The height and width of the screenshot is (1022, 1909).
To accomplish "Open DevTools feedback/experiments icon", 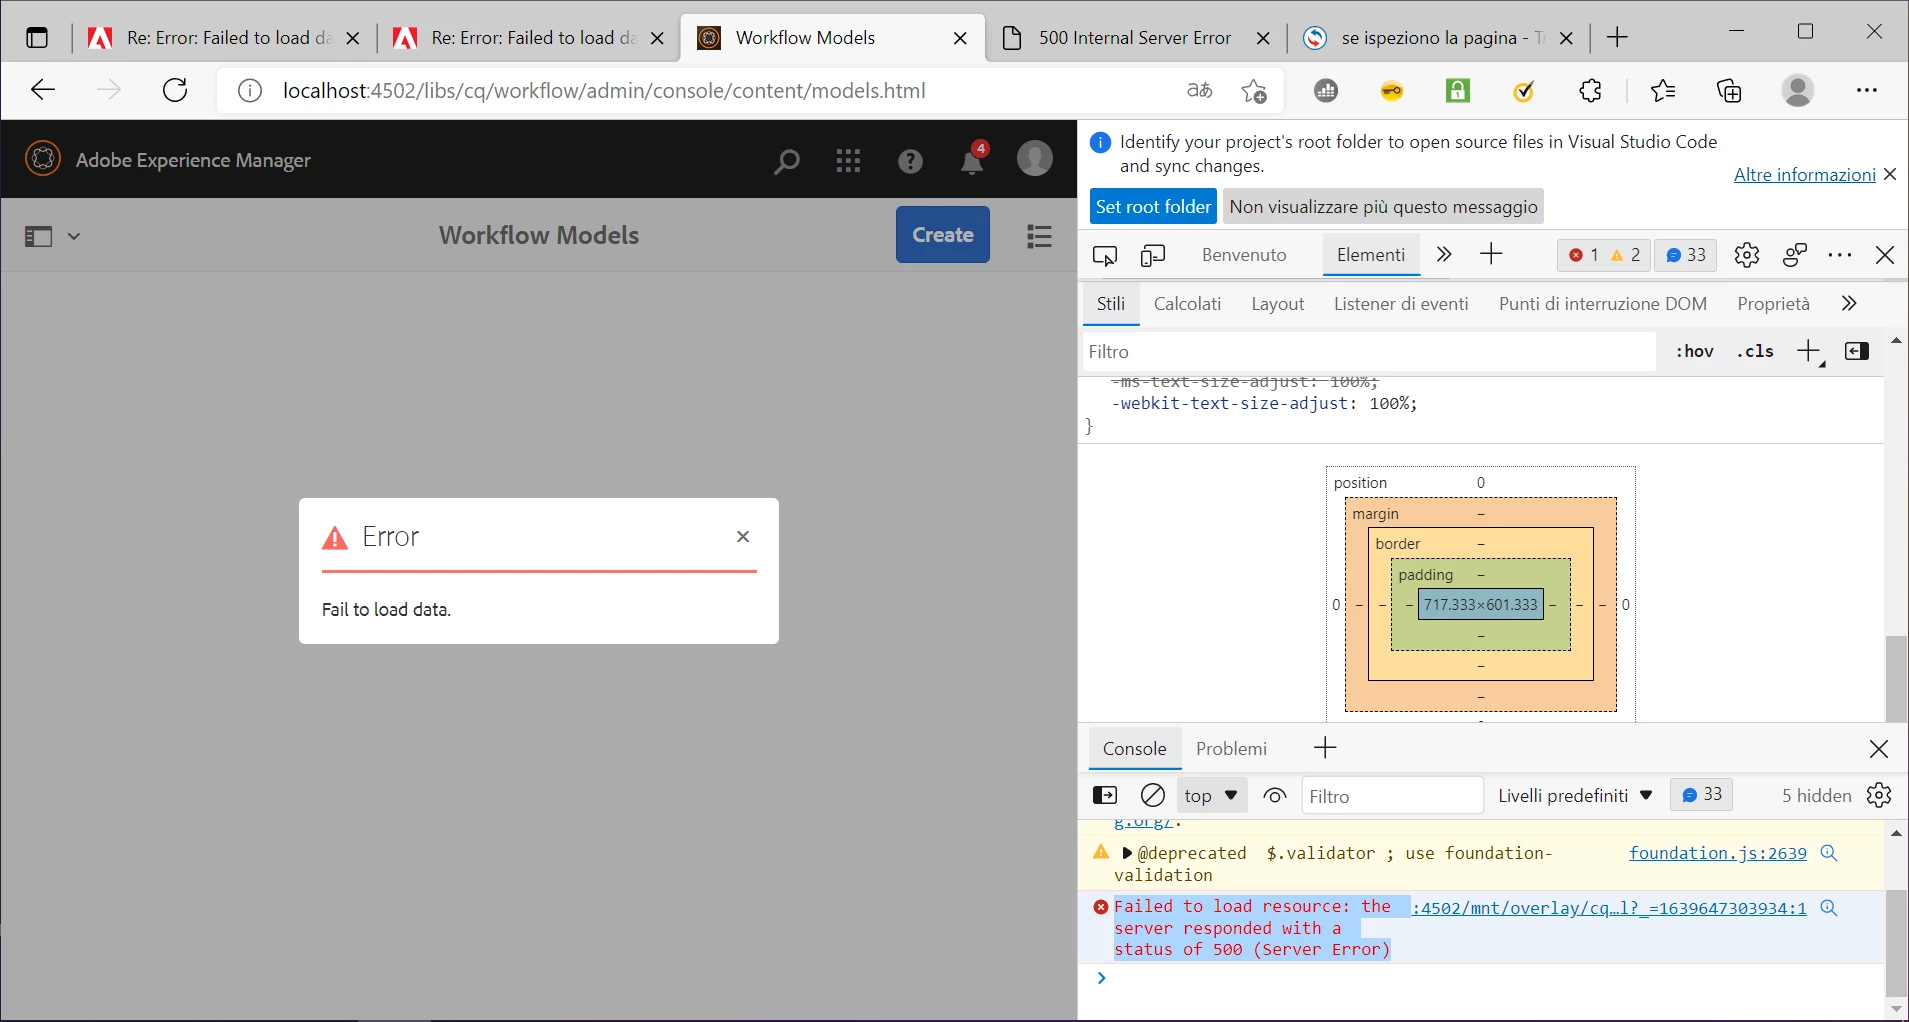I will 1795,255.
